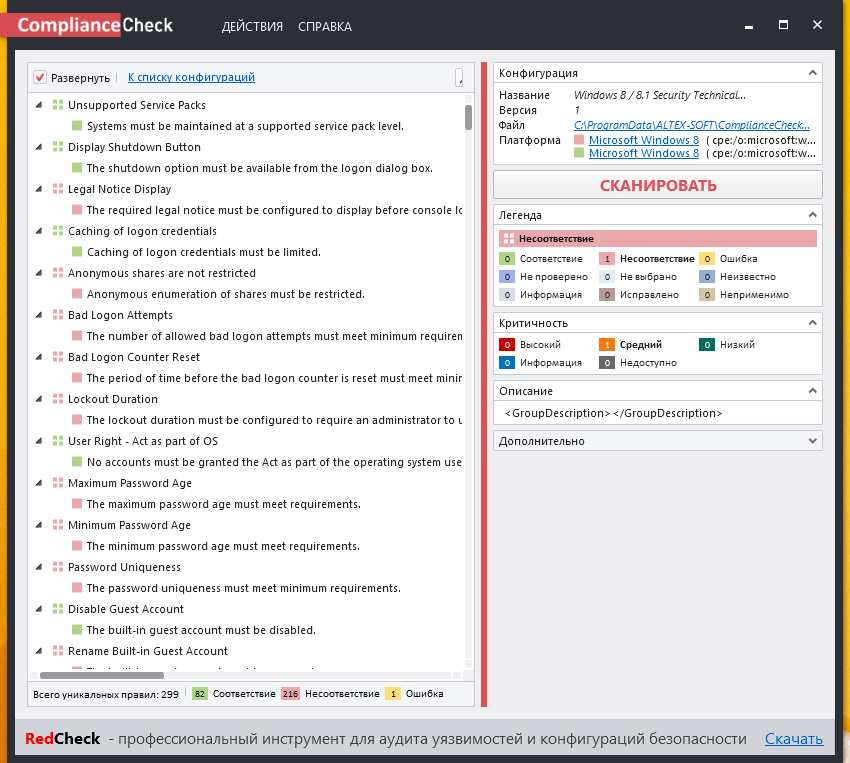Collapse the Легенда panel
The width and height of the screenshot is (850, 763).
pyautogui.click(x=812, y=215)
